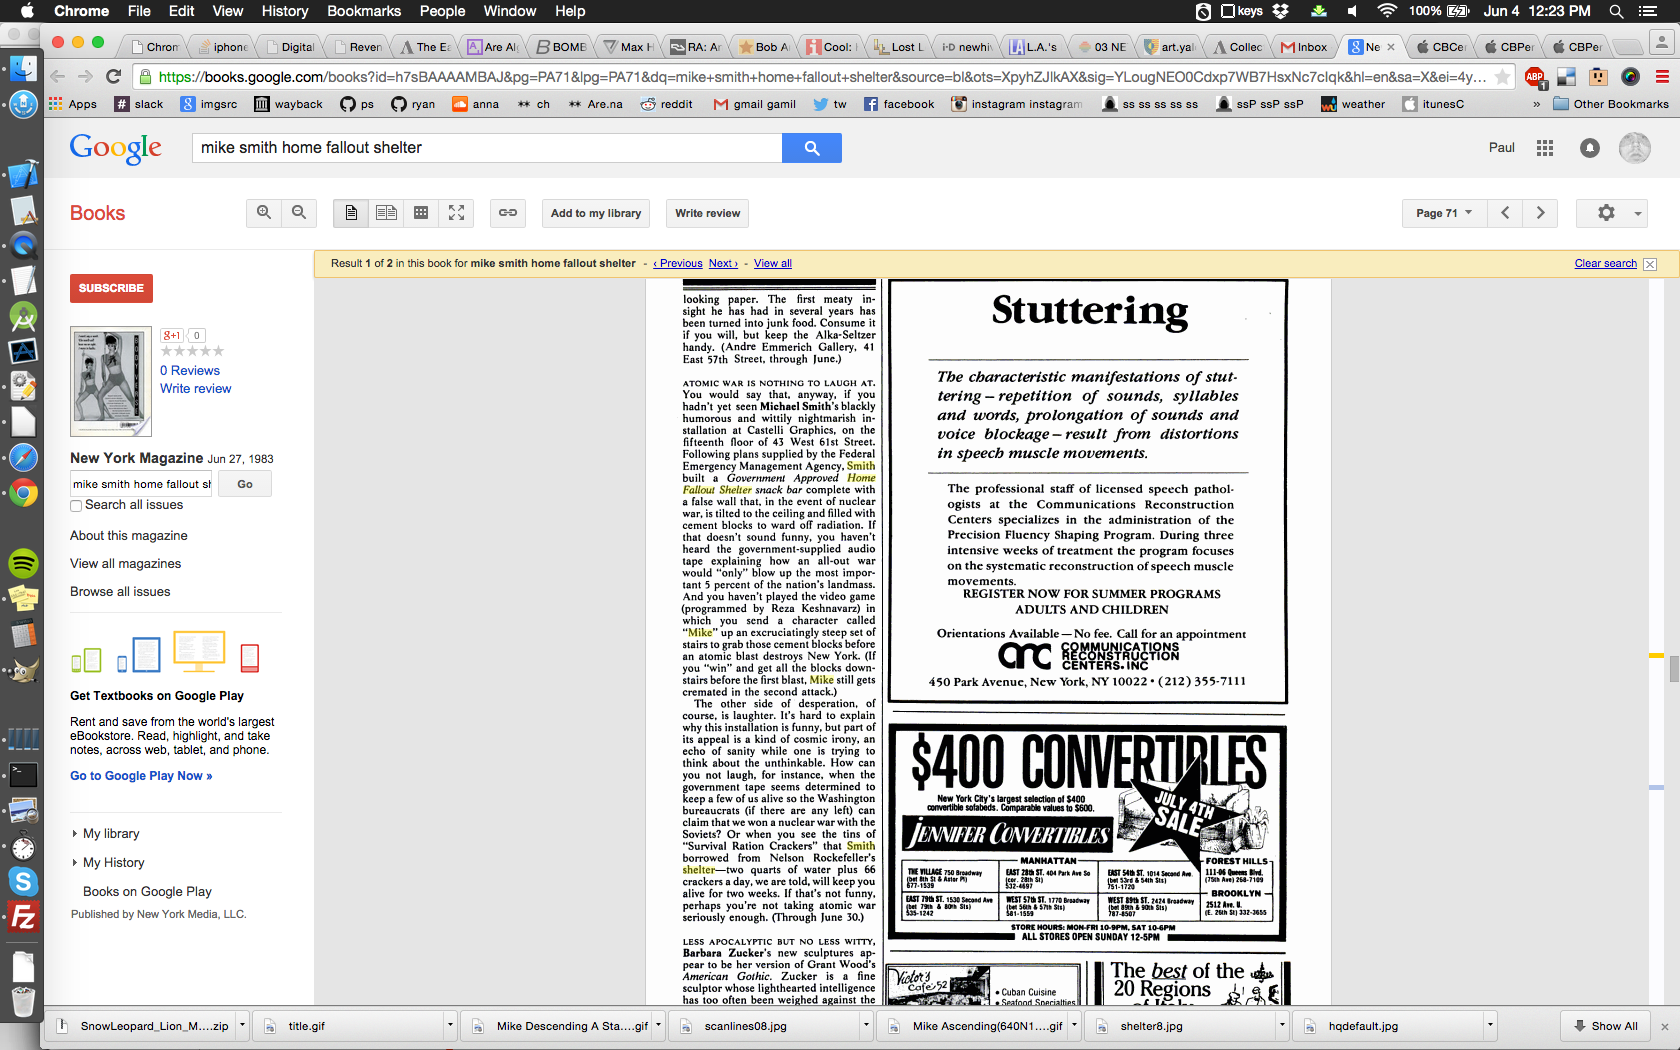This screenshot has width=1680, height=1050.
Task: Open the magazine cover thumbnail
Action: click(111, 381)
